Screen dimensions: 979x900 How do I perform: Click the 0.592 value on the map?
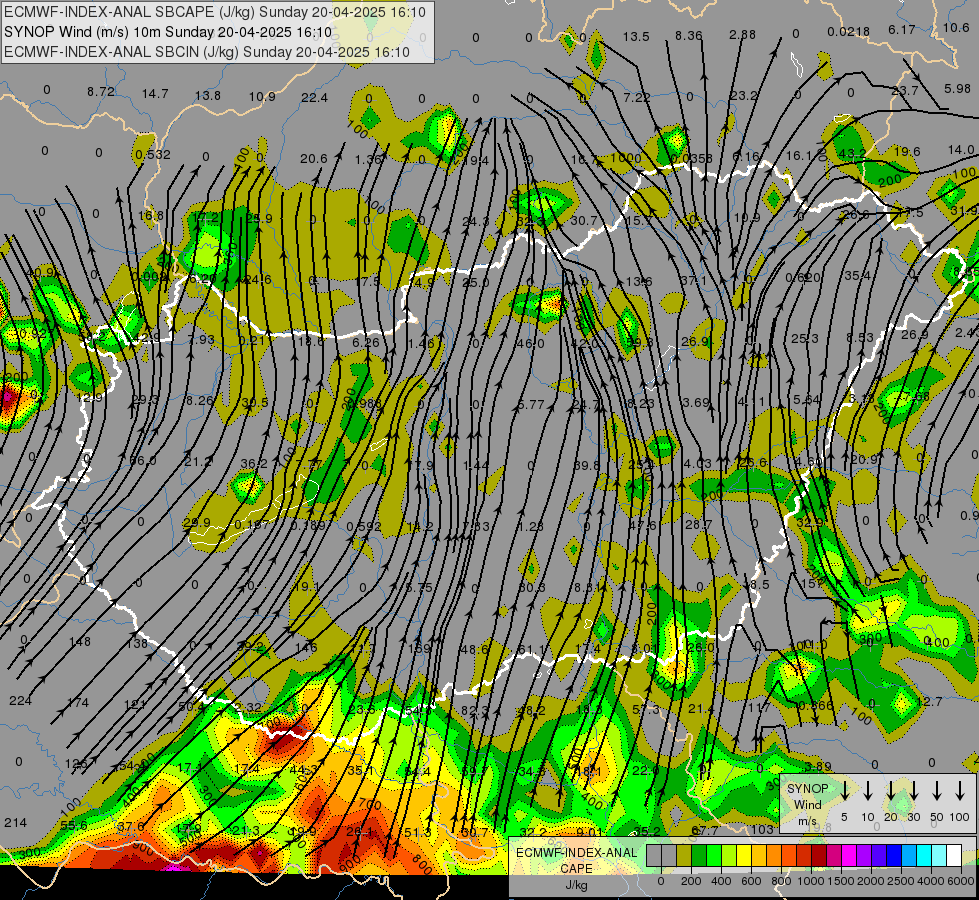coord(363,526)
